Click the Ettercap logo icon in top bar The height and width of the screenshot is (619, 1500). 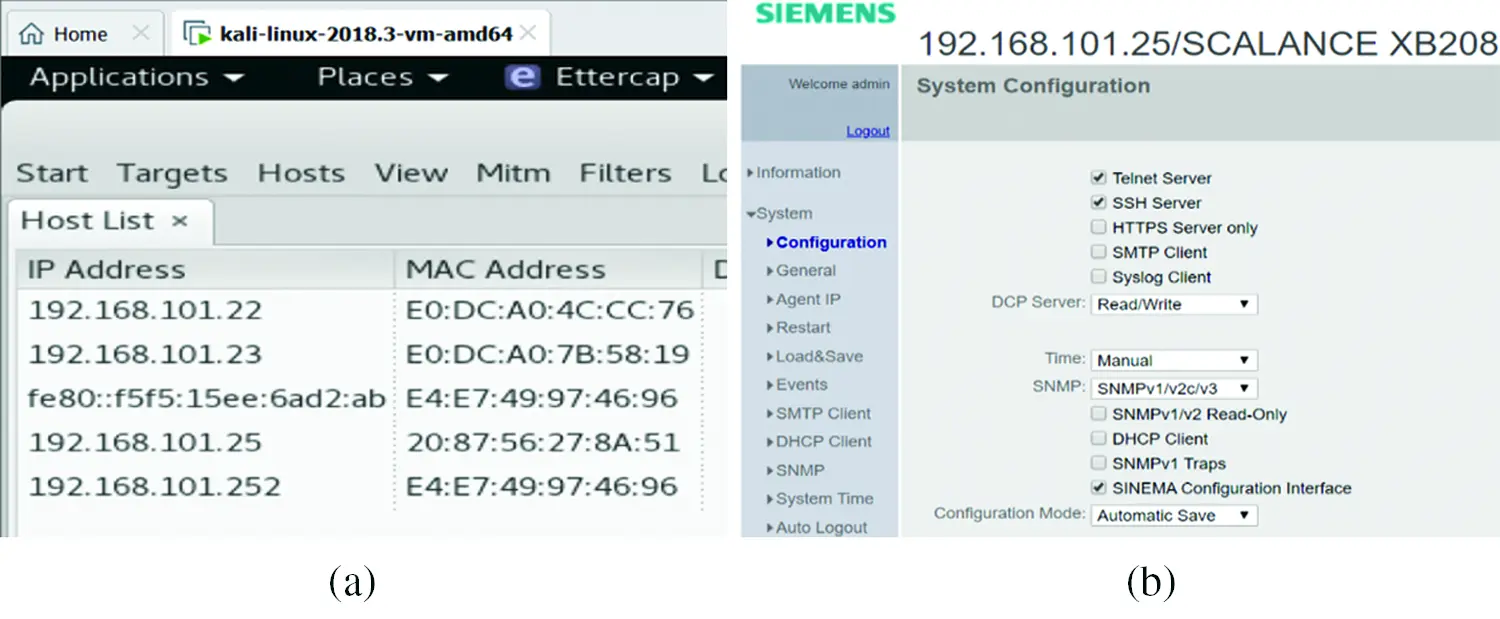[523, 77]
